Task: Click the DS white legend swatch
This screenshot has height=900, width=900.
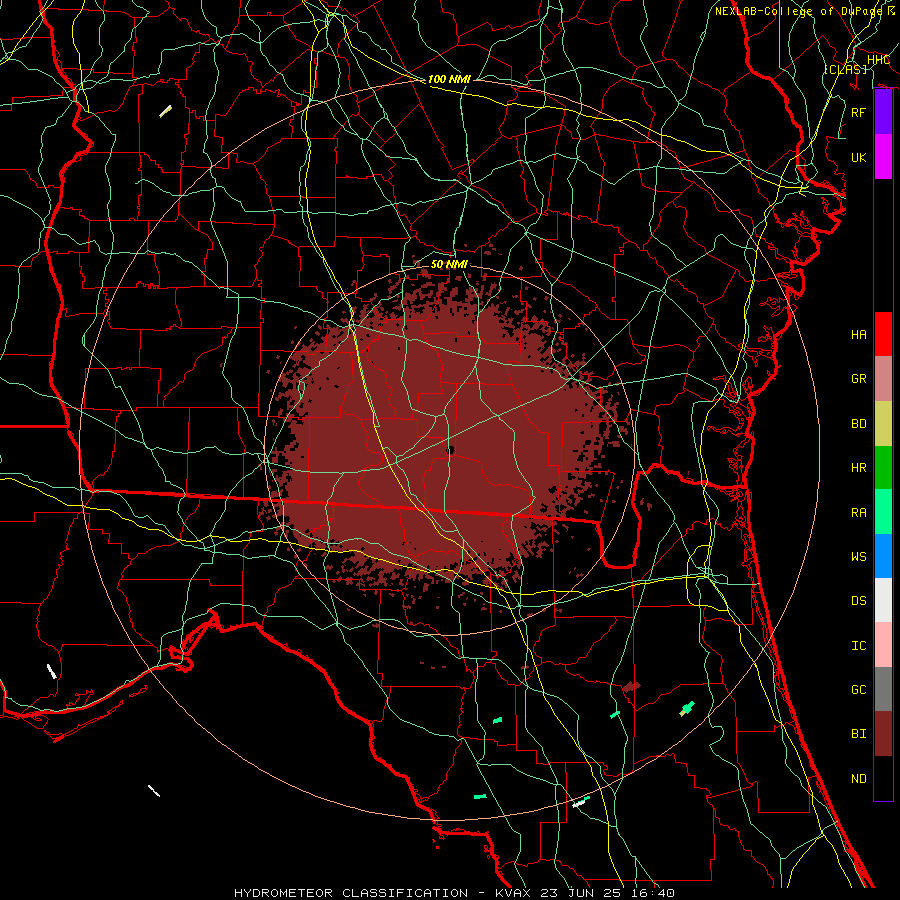Action: point(883,600)
